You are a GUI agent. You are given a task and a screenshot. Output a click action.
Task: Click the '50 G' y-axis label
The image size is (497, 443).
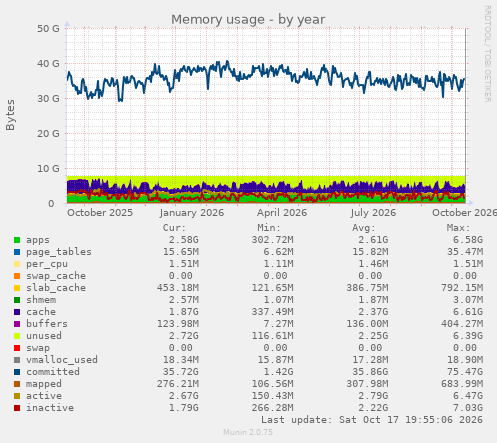(x=48, y=29)
